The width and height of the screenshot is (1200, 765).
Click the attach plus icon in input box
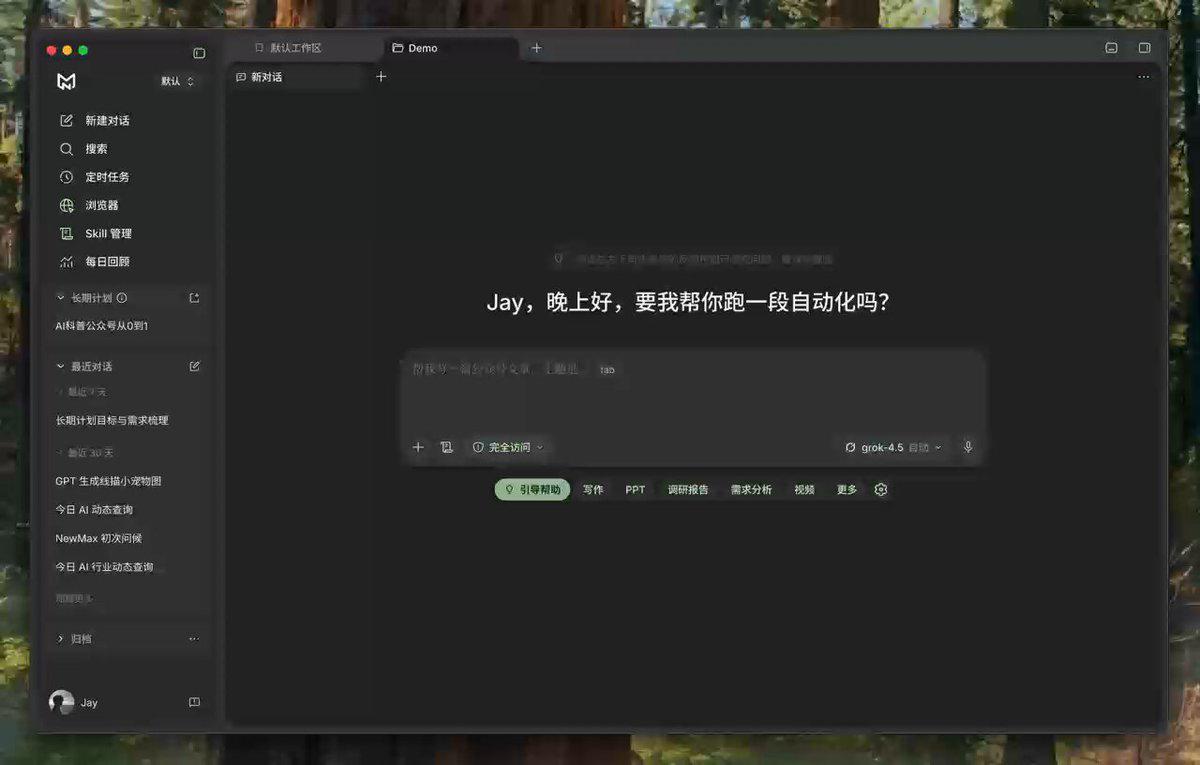click(418, 447)
